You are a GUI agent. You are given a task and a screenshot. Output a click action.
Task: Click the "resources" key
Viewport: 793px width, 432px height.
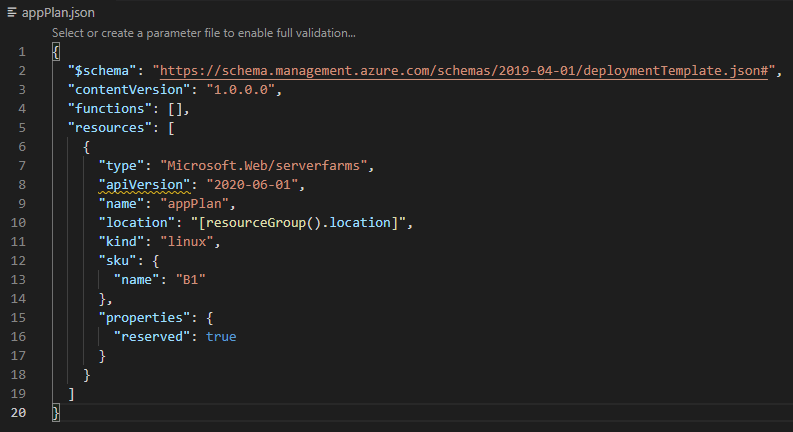coord(108,128)
